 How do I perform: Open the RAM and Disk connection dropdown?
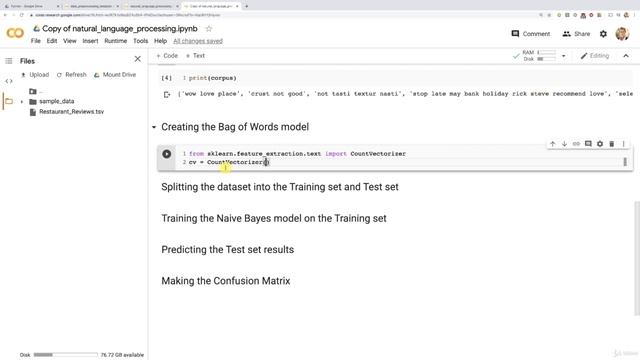coord(564,56)
